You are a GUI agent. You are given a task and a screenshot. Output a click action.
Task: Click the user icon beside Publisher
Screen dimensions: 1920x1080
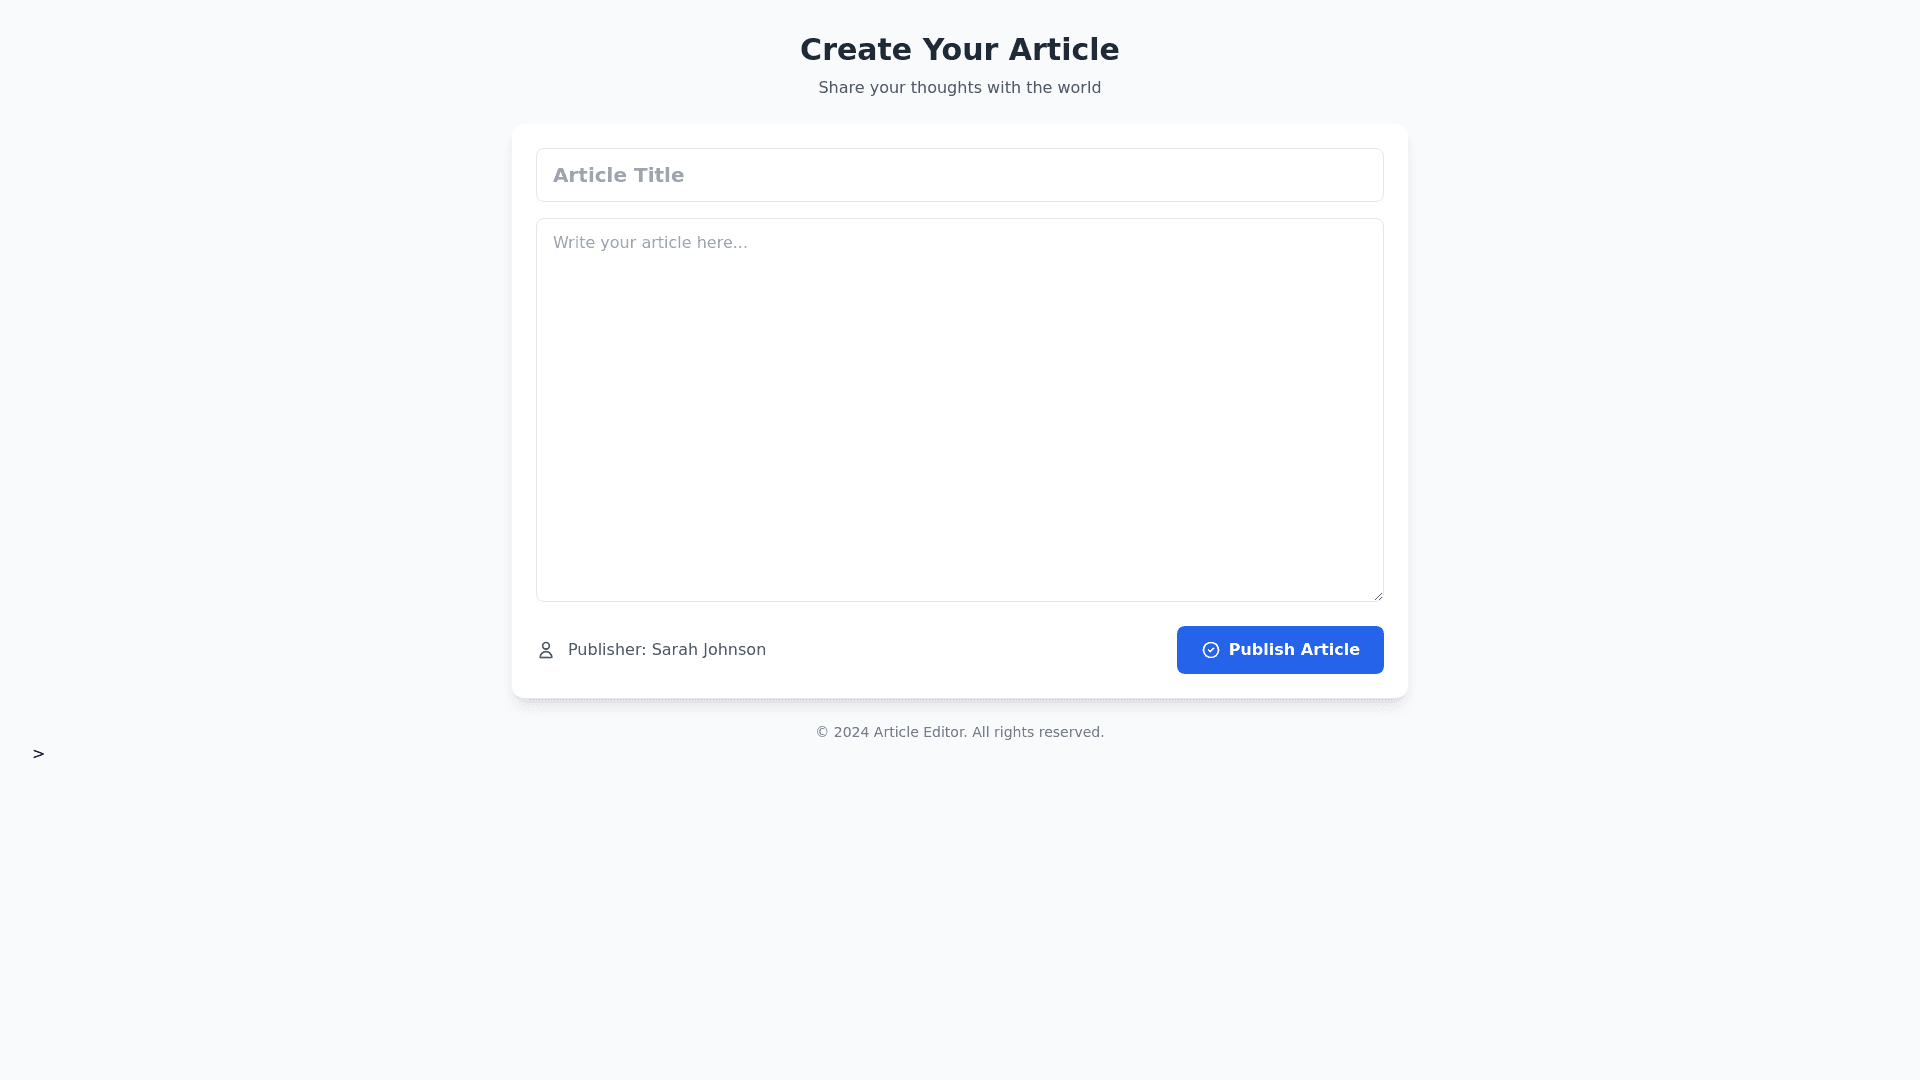click(546, 650)
